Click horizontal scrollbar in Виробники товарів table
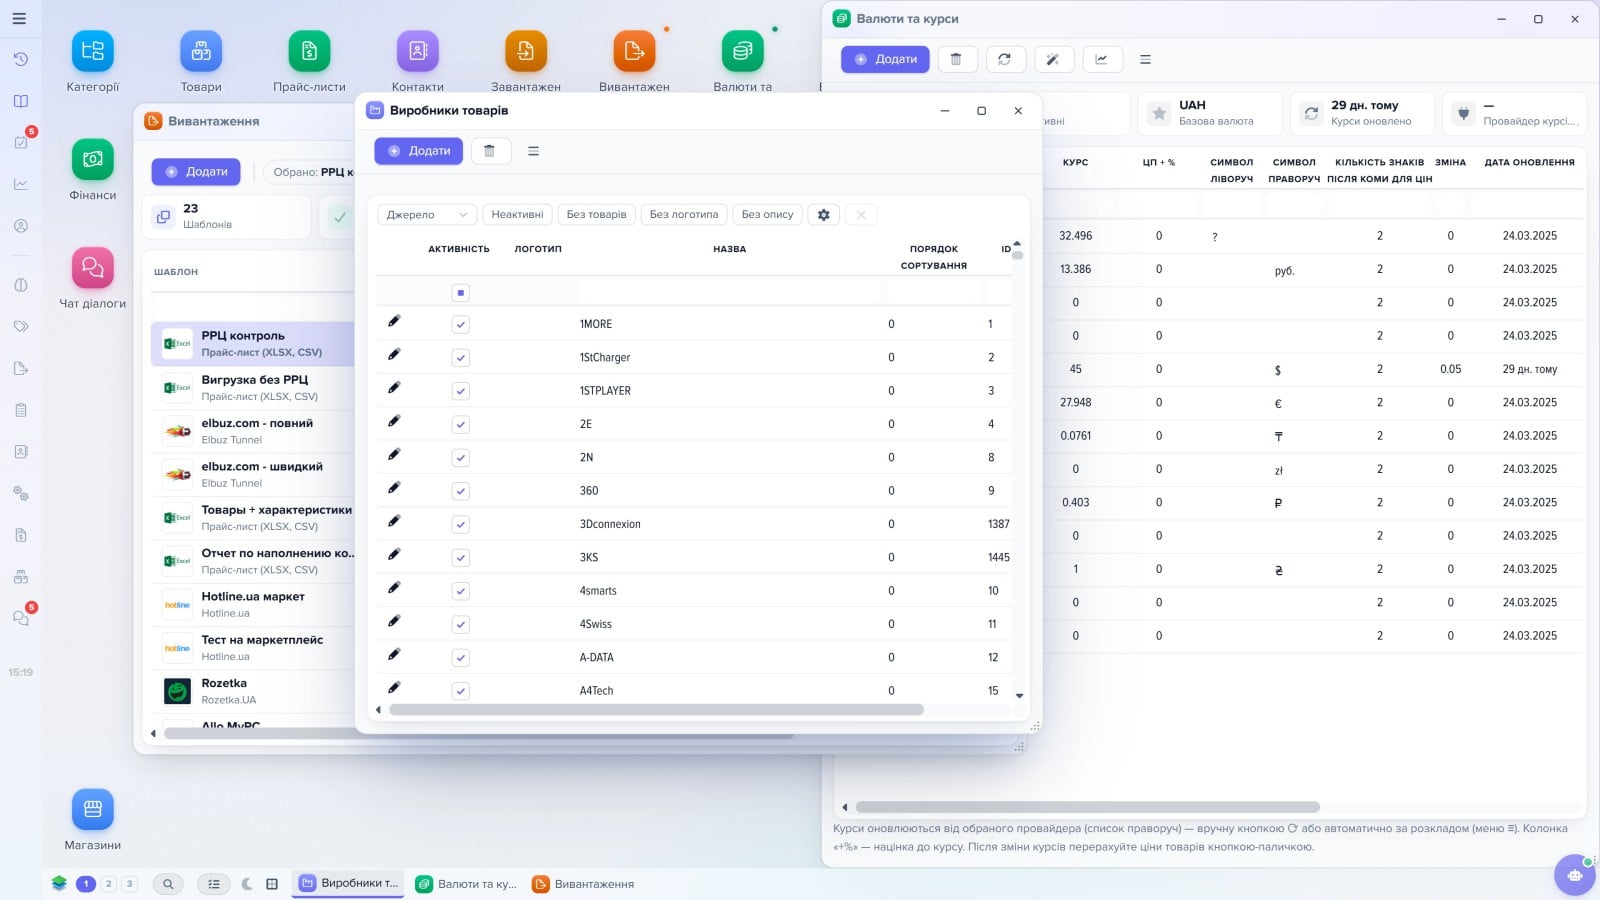Image resolution: width=1600 pixels, height=900 pixels. pos(656,710)
